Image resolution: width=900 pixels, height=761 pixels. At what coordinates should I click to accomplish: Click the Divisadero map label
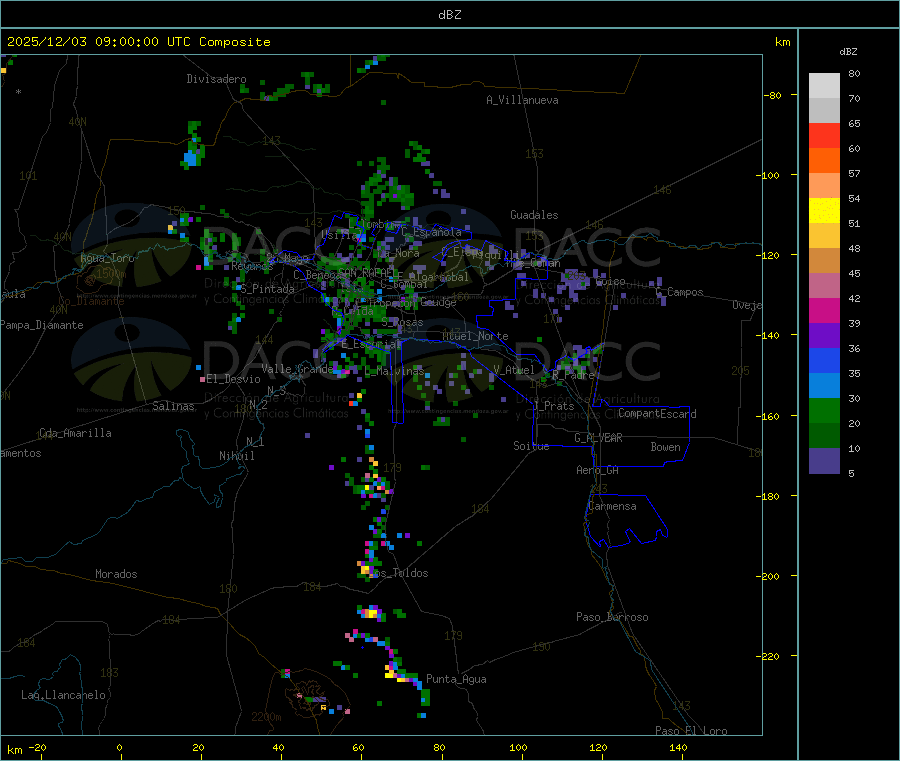click(216, 79)
